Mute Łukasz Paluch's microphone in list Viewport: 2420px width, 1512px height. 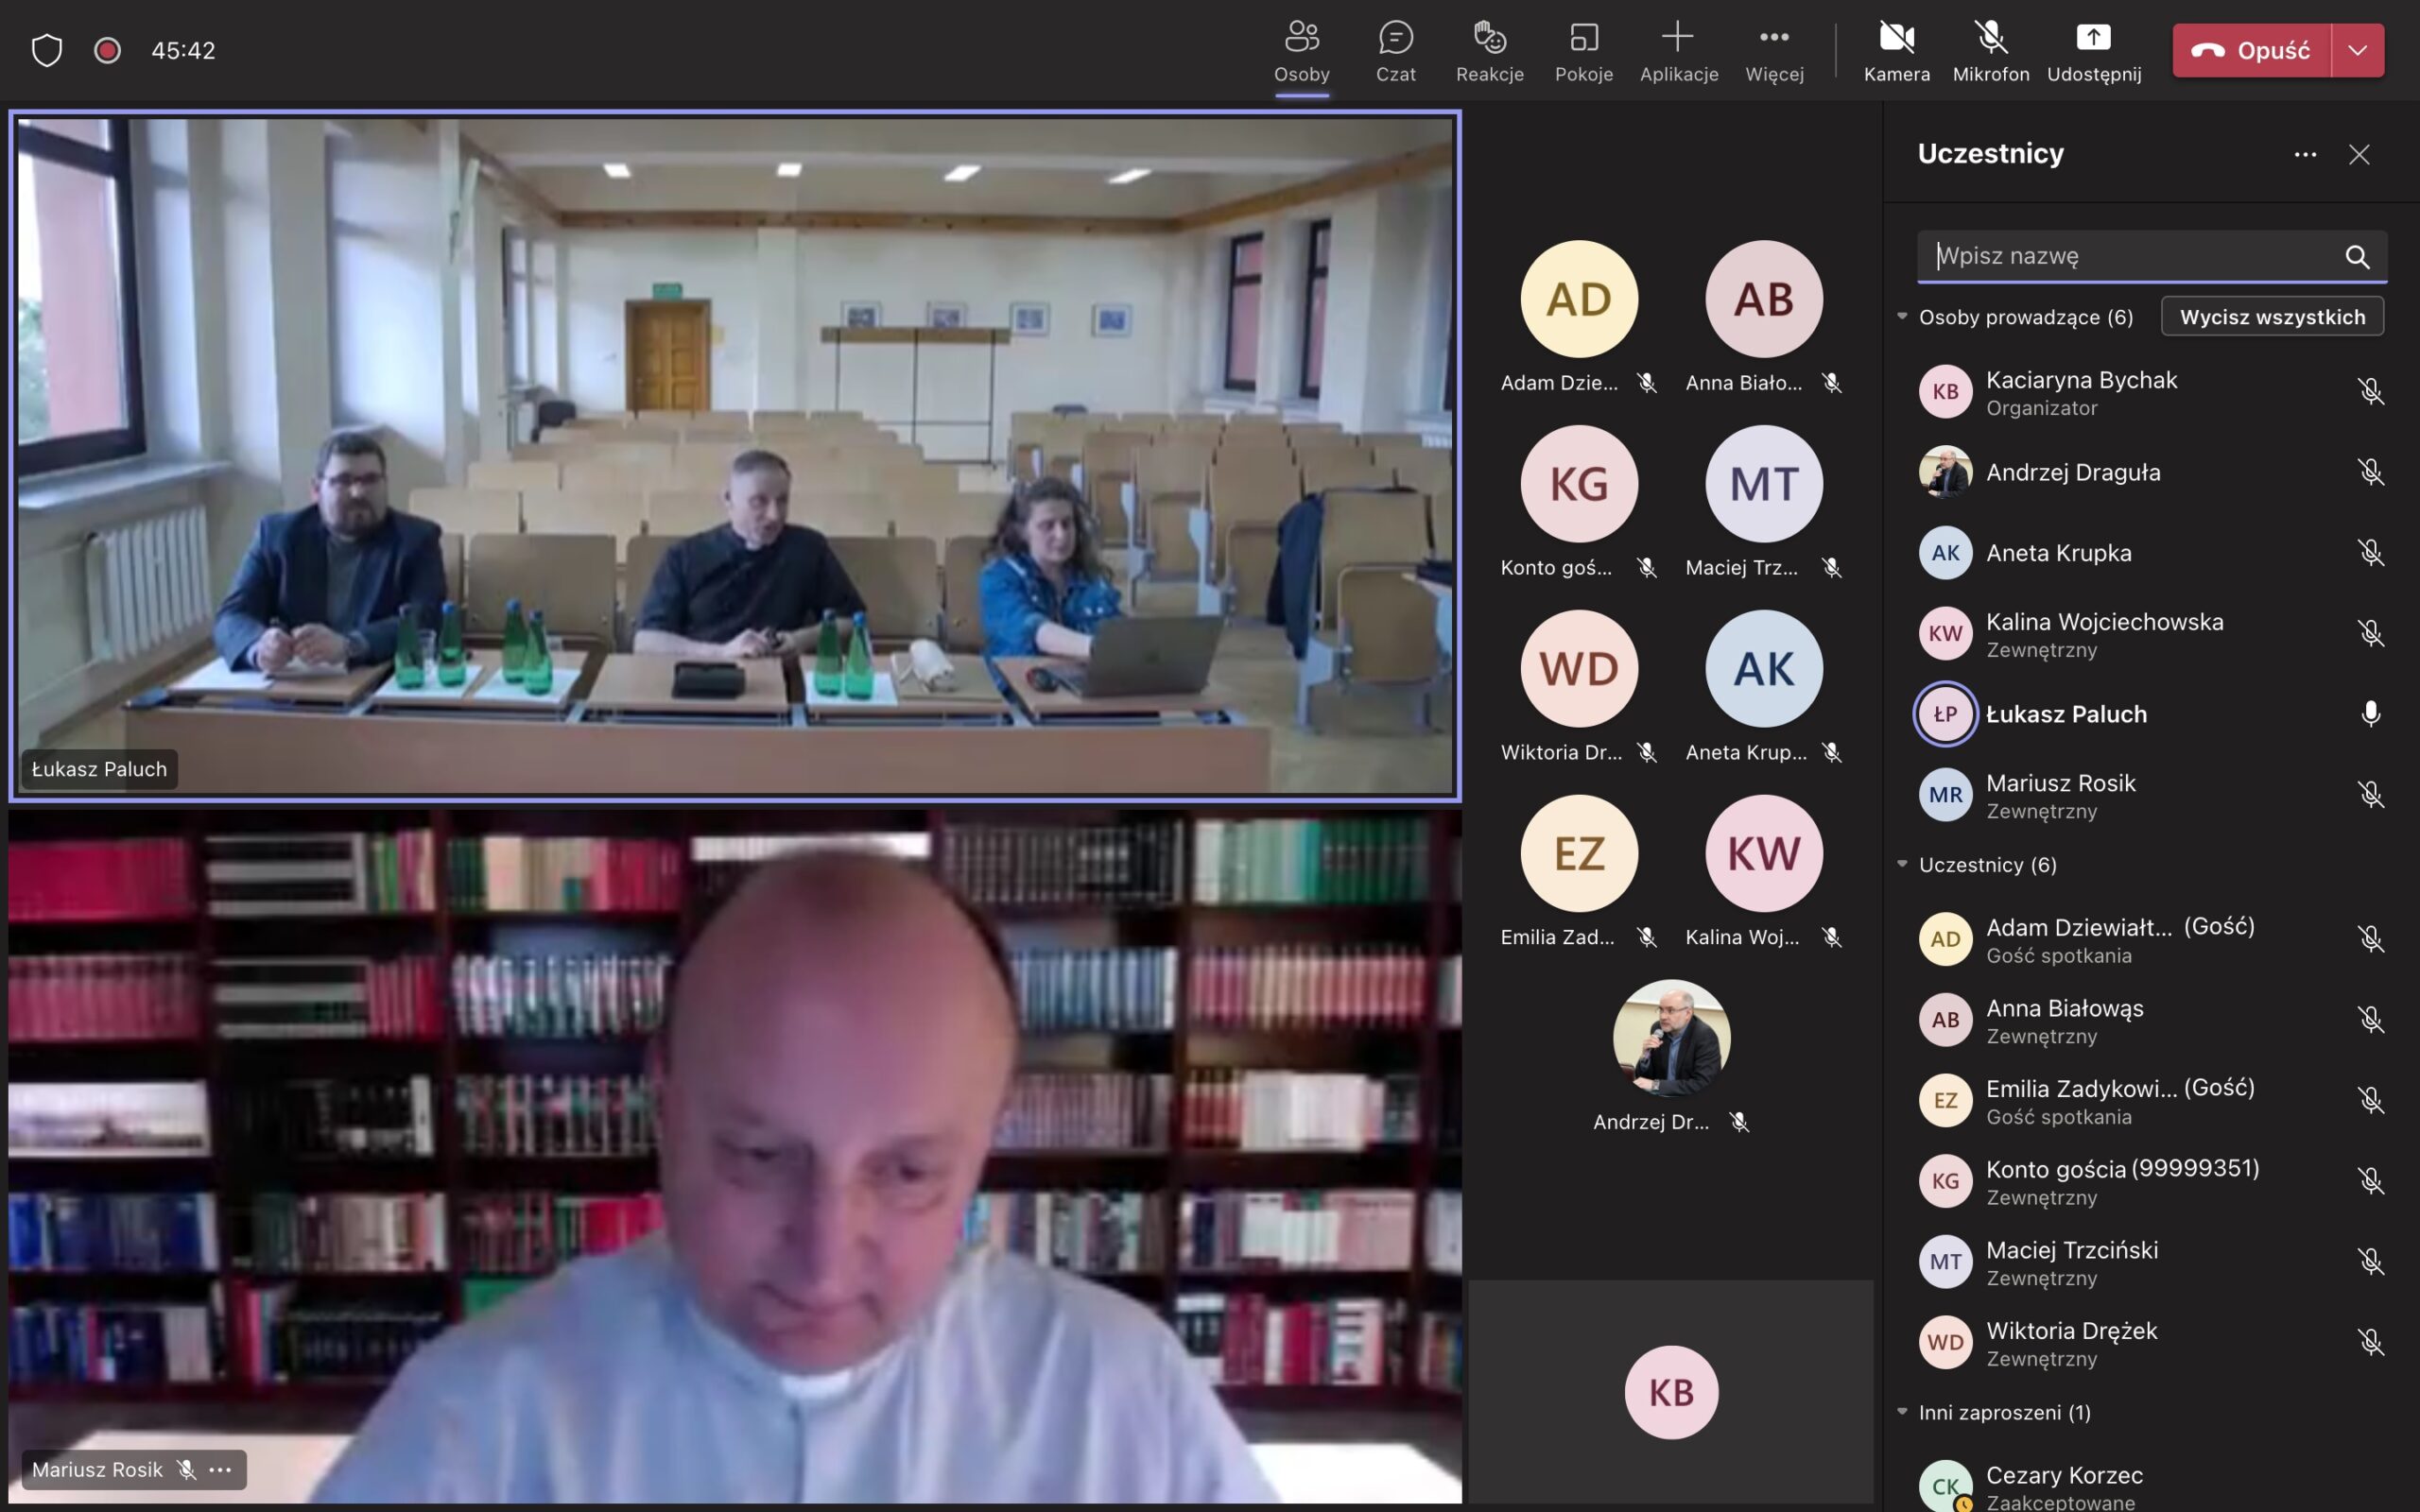pos(2370,714)
